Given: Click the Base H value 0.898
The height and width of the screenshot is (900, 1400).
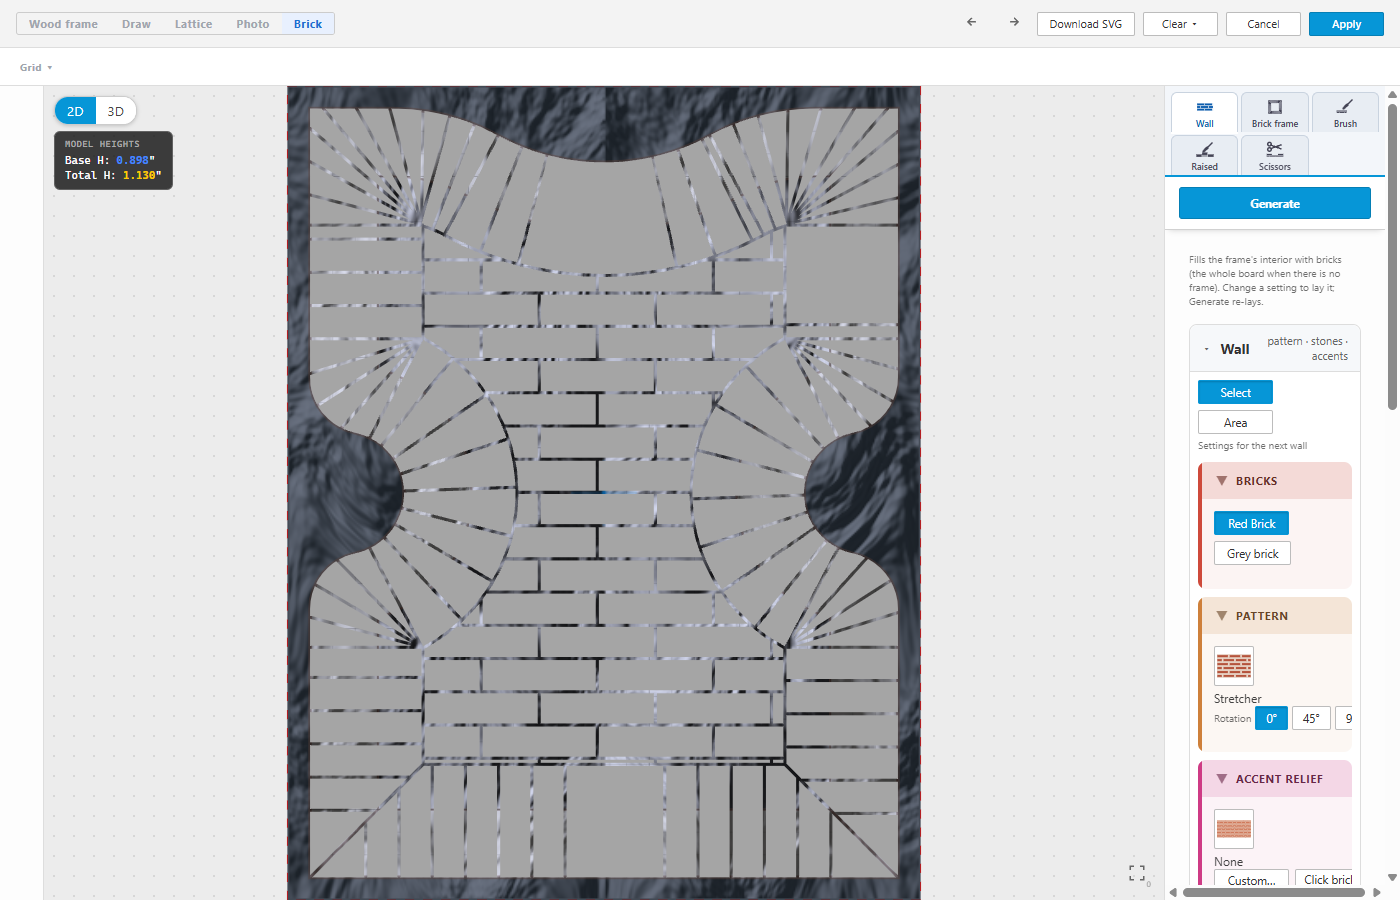Looking at the screenshot, I should [132, 160].
